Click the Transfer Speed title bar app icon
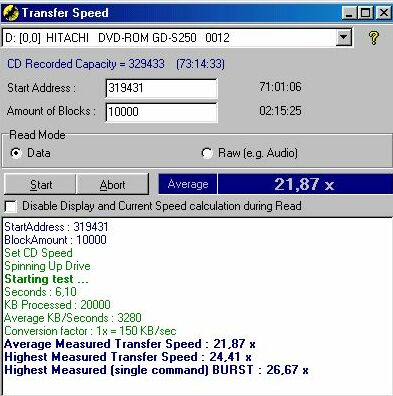393x396 pixels. tap(10, 13)
